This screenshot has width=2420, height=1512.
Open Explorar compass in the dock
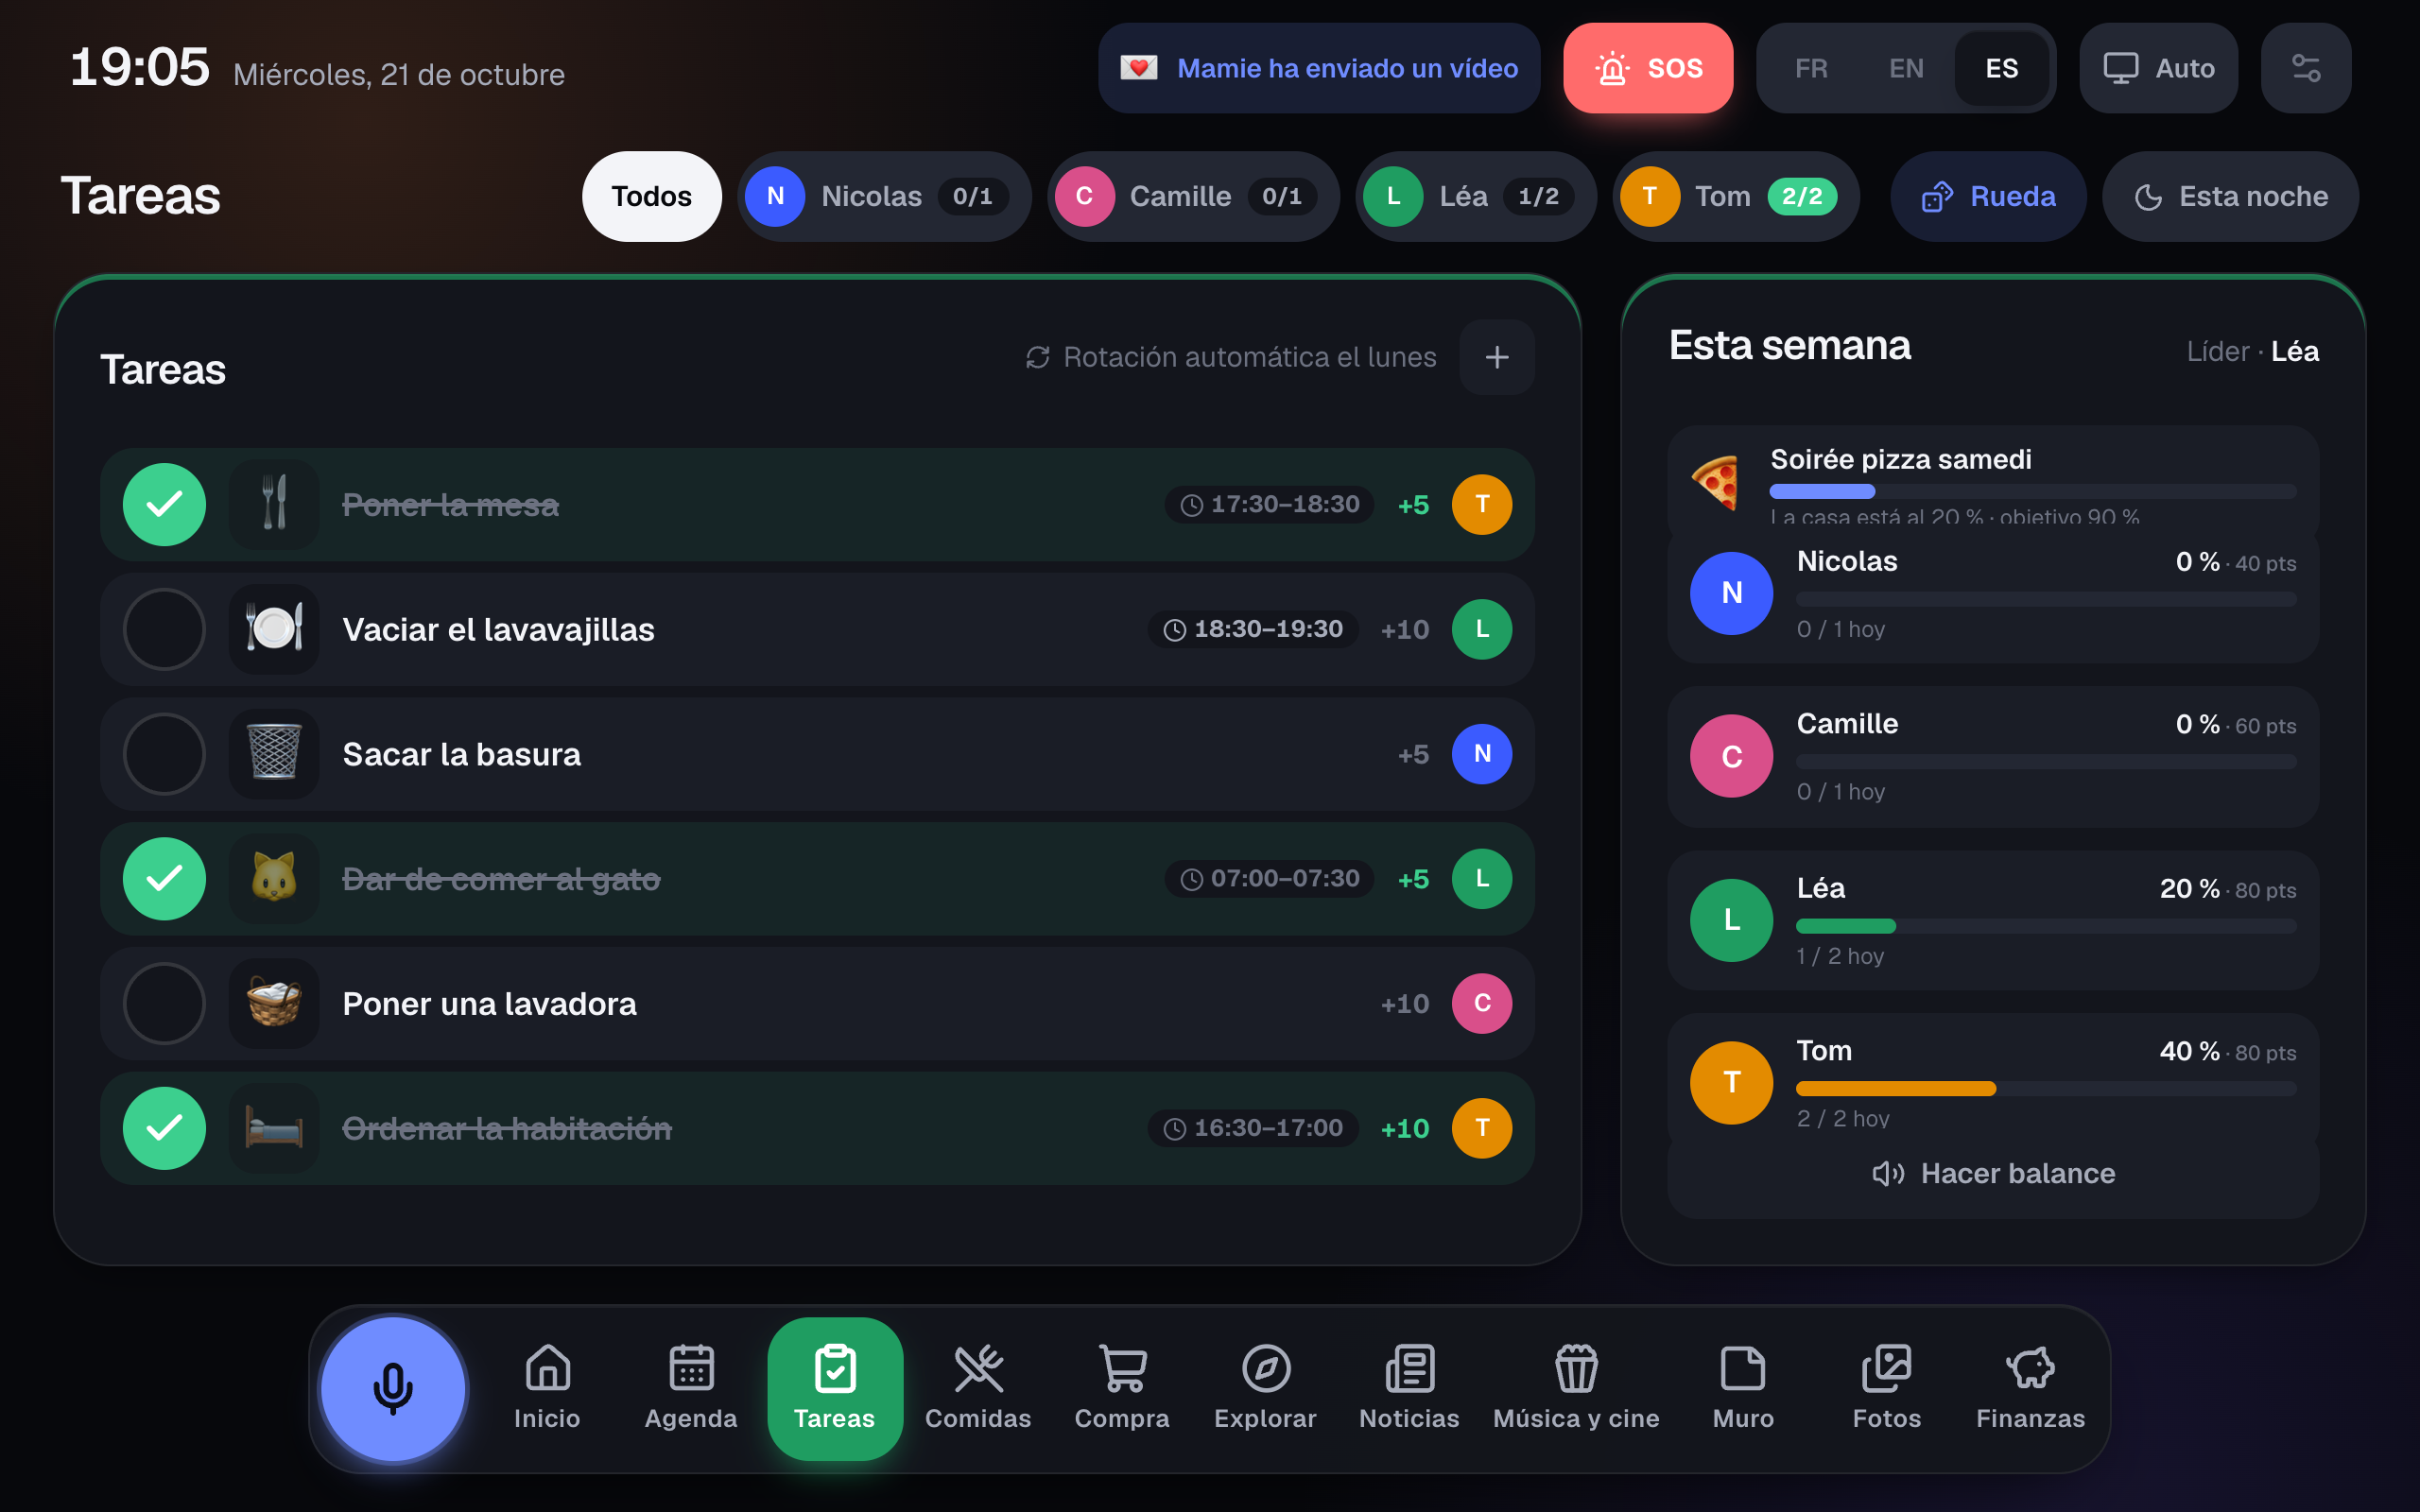(x=1265, y=1388)
